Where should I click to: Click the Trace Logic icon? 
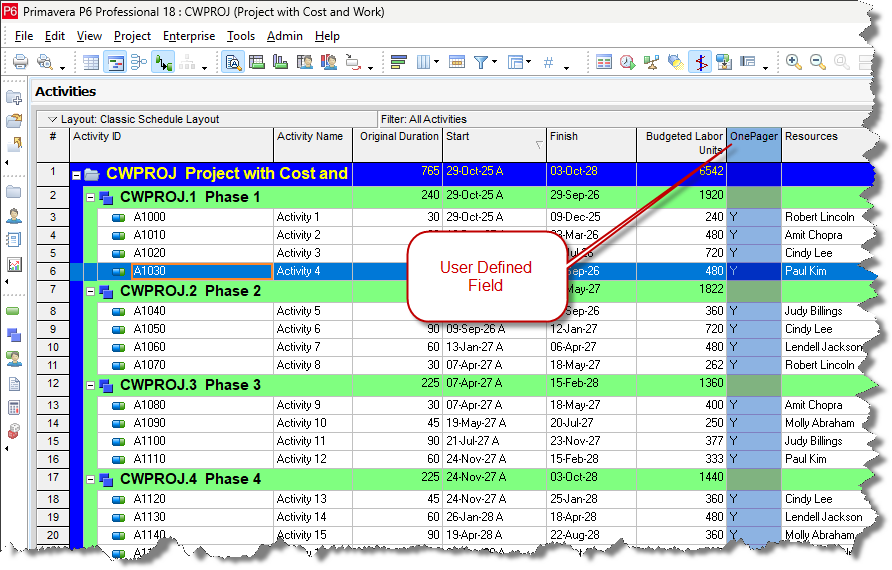pyautogui.click(x=353, y=61)
